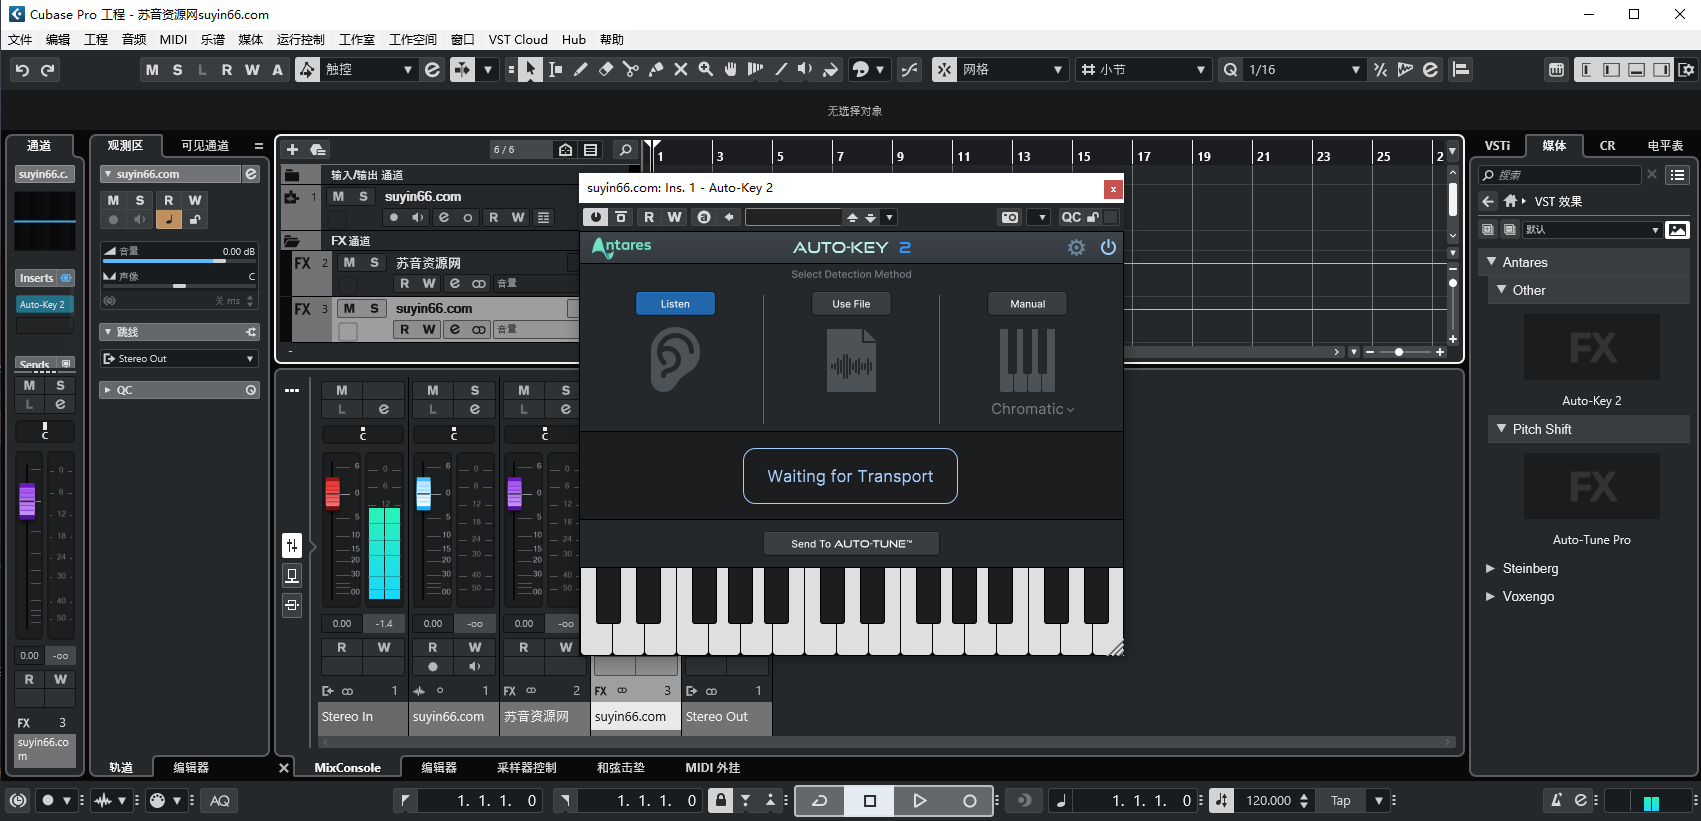Select the Zoom magnifier tool
The width and height of the screenshot is (1701, 821).
coord(706,70)
